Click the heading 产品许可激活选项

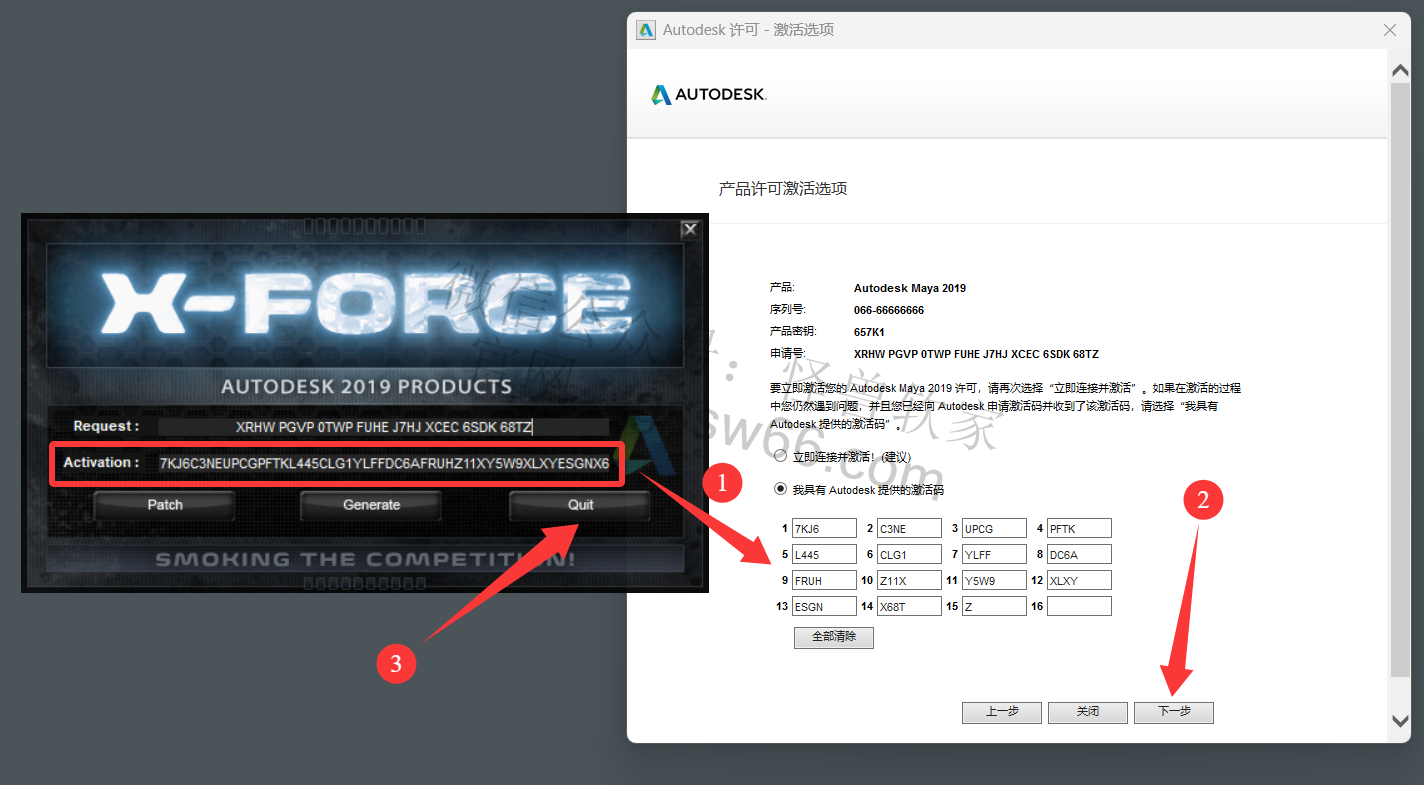click(783, 188)
